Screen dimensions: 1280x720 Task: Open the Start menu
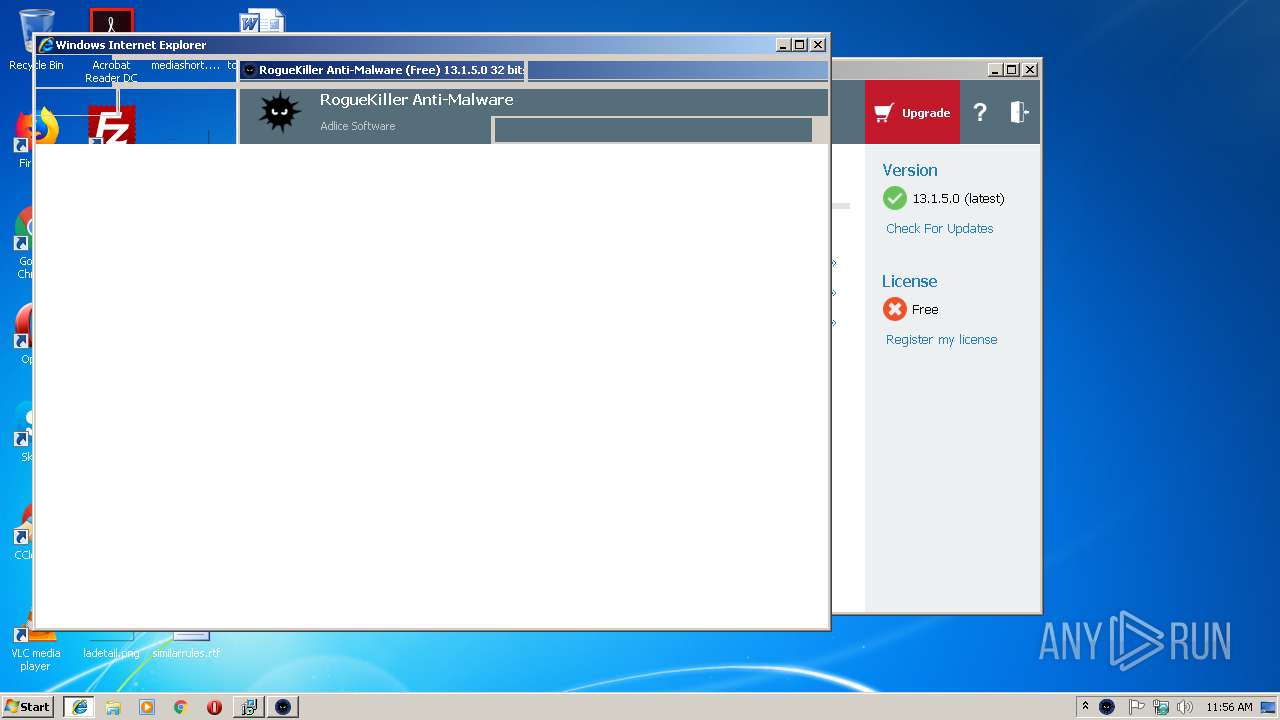click(x=27, y=707)
